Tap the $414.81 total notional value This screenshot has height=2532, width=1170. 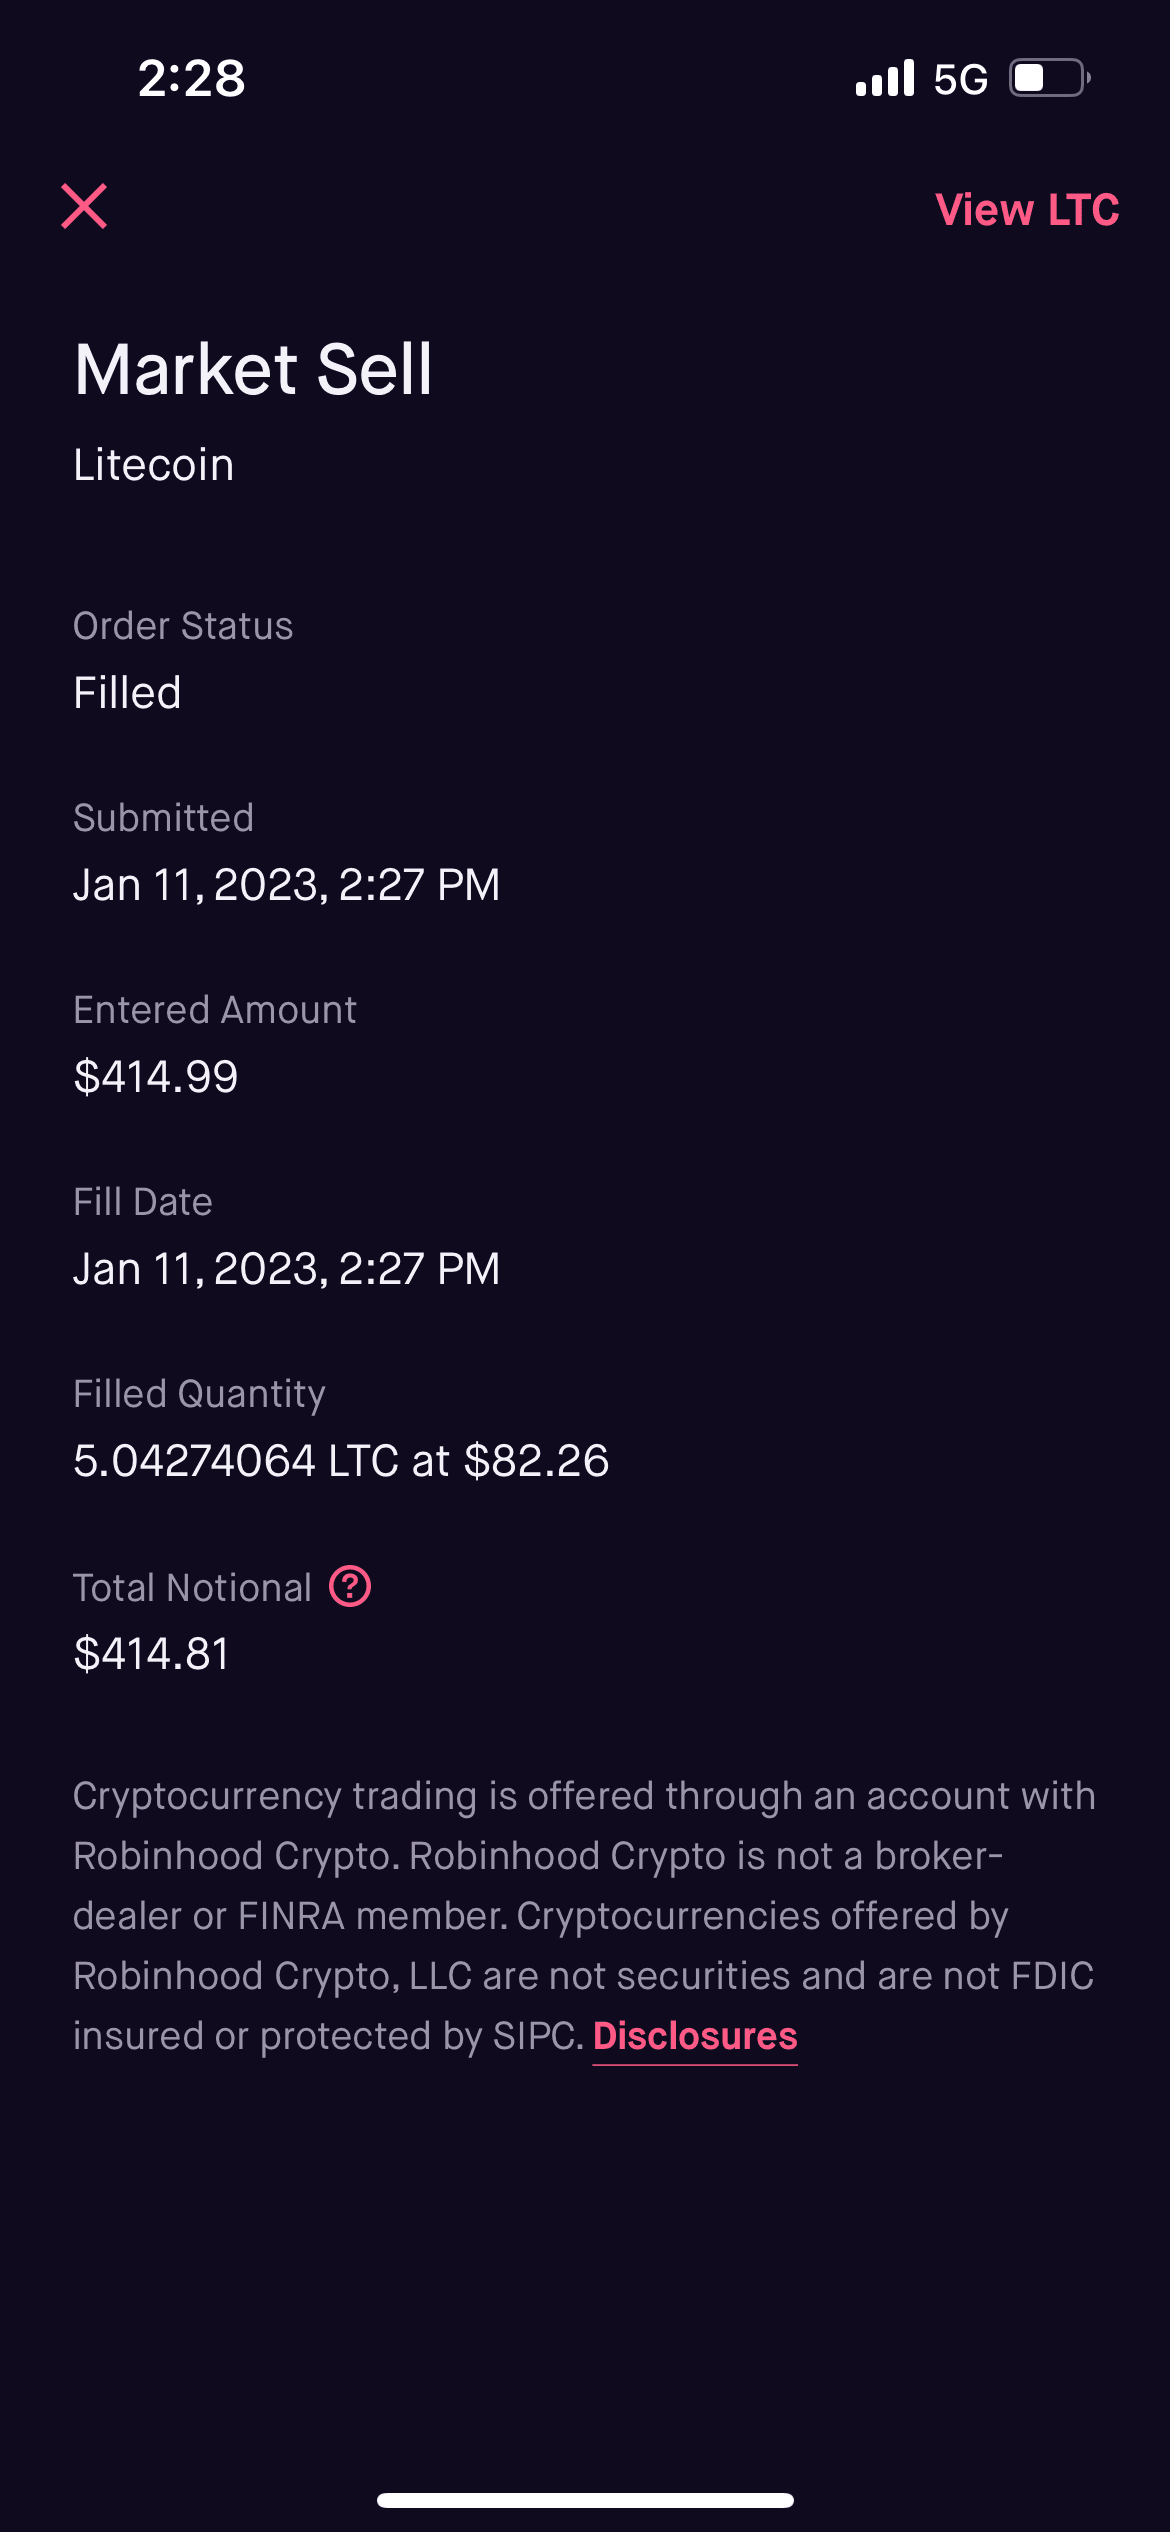(x=152, y=1654)
